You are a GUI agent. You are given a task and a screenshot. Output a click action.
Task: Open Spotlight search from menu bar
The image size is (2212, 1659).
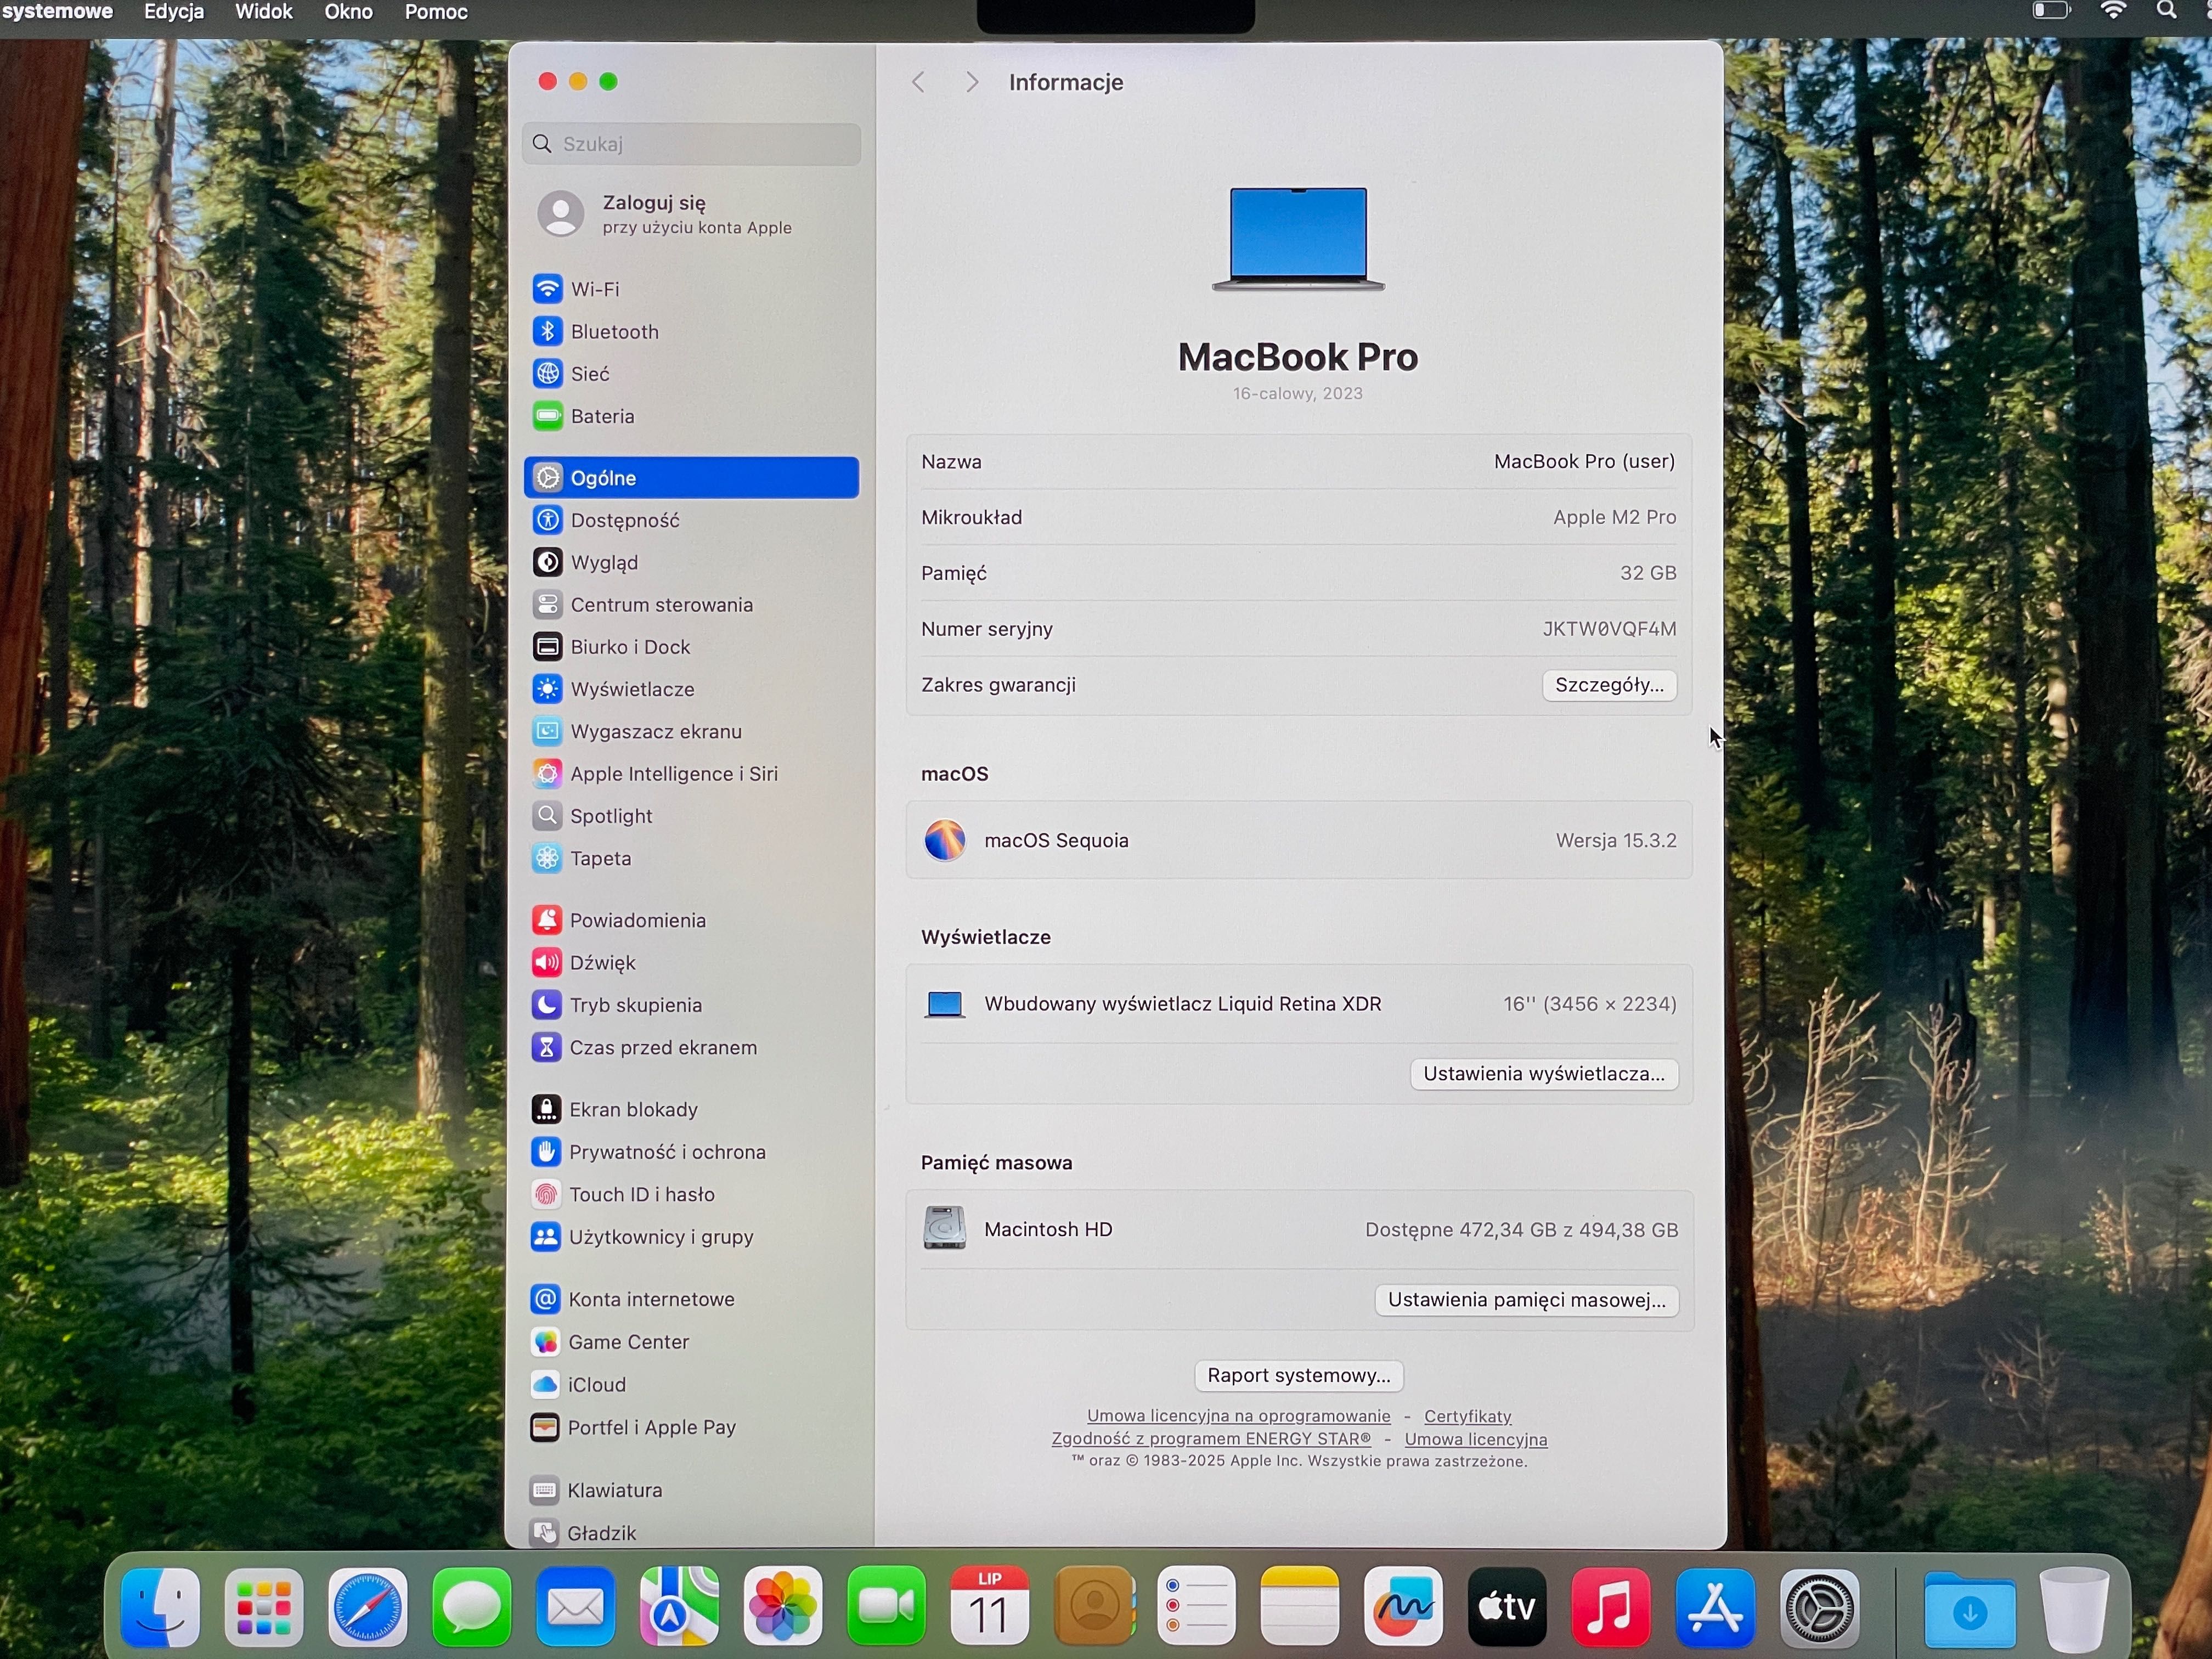coord(2166,10)
